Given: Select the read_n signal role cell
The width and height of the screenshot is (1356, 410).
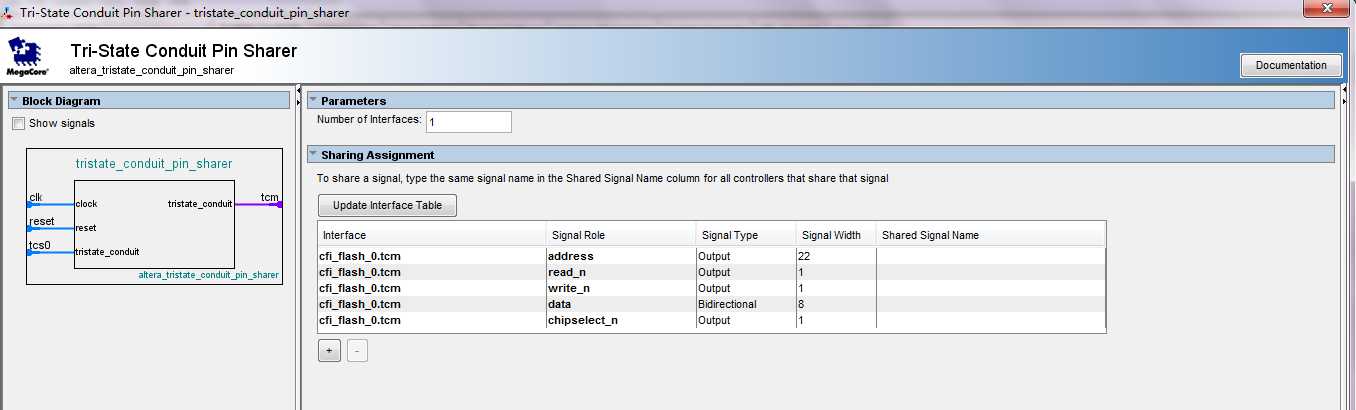Looking at the screenshot, I should tap(621, 272).
